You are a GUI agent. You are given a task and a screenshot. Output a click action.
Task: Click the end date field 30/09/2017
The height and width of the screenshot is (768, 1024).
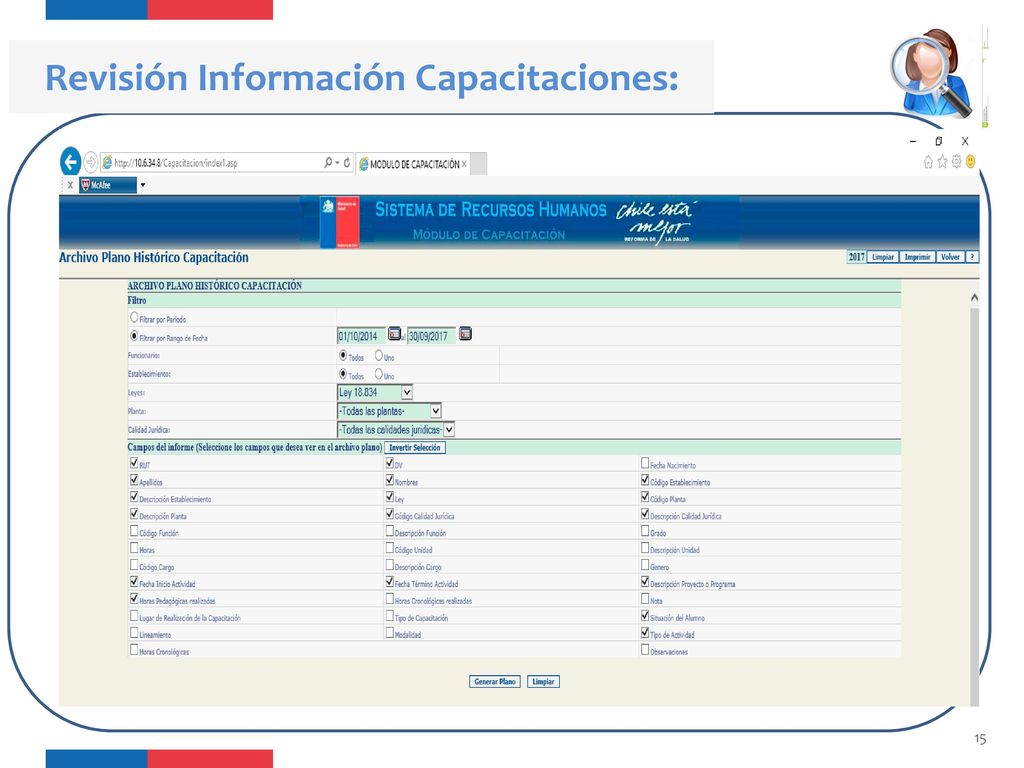click(431, 336)
